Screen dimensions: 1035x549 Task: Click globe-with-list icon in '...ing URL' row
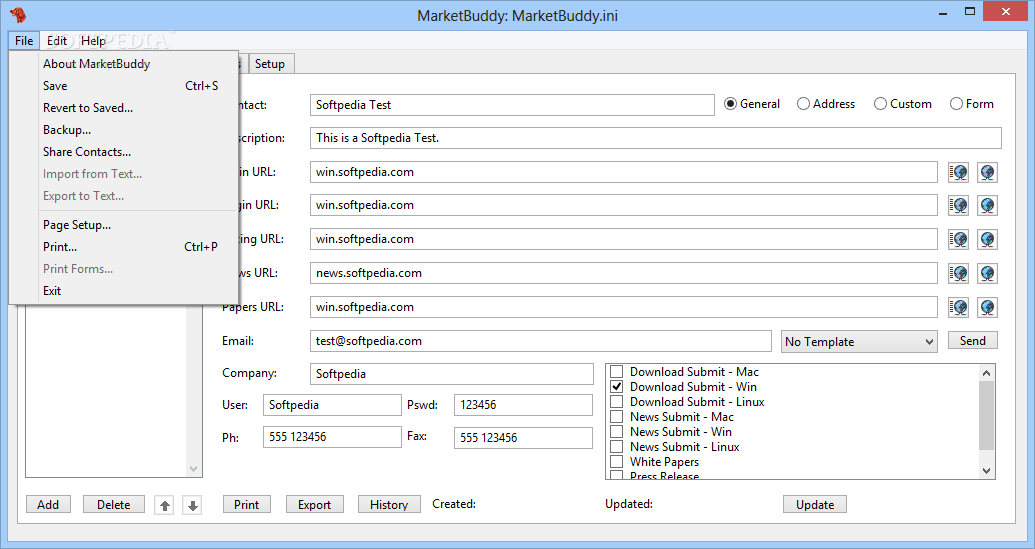[958, 239]
